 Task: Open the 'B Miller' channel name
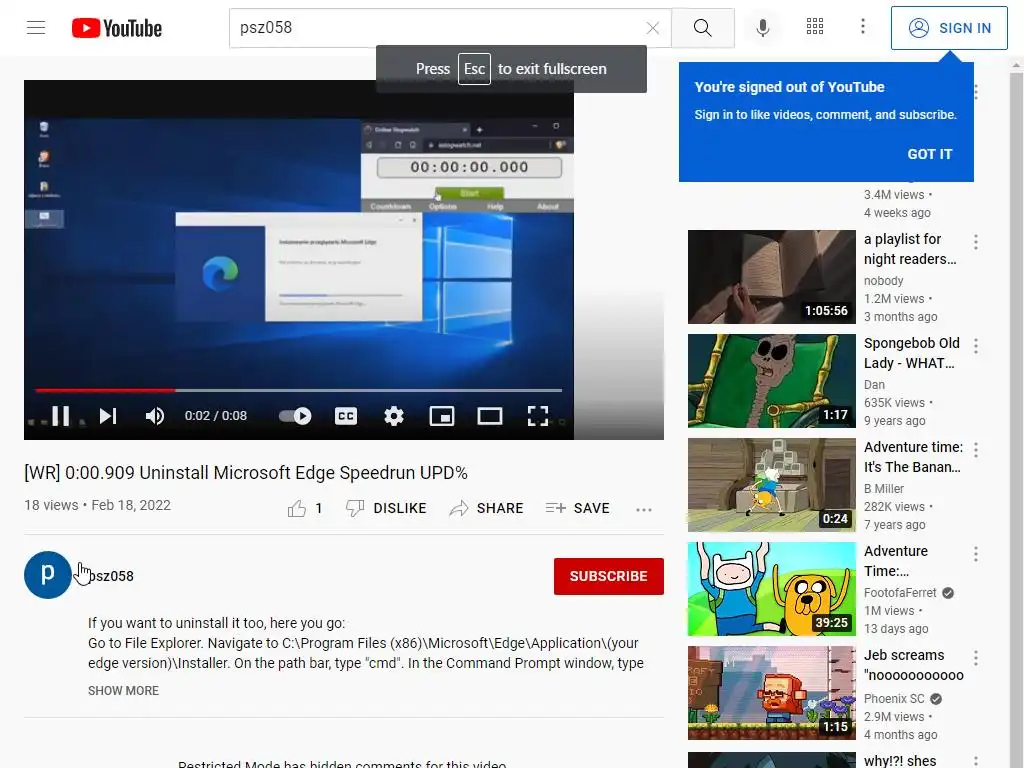pos(884,488)
